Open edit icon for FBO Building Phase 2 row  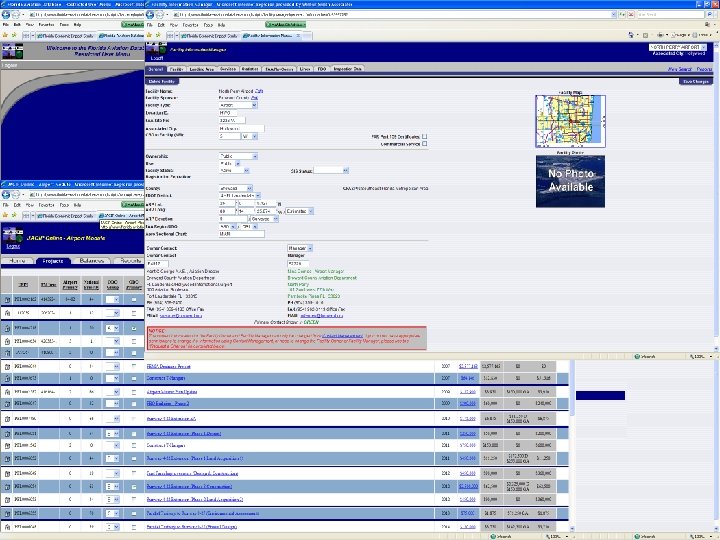(7, 403)
